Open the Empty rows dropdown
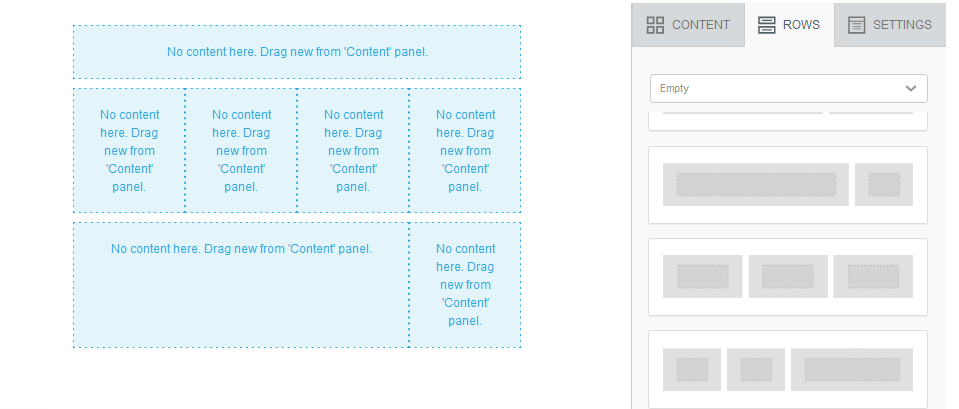The image size is (959, 409). click(788, 89)
